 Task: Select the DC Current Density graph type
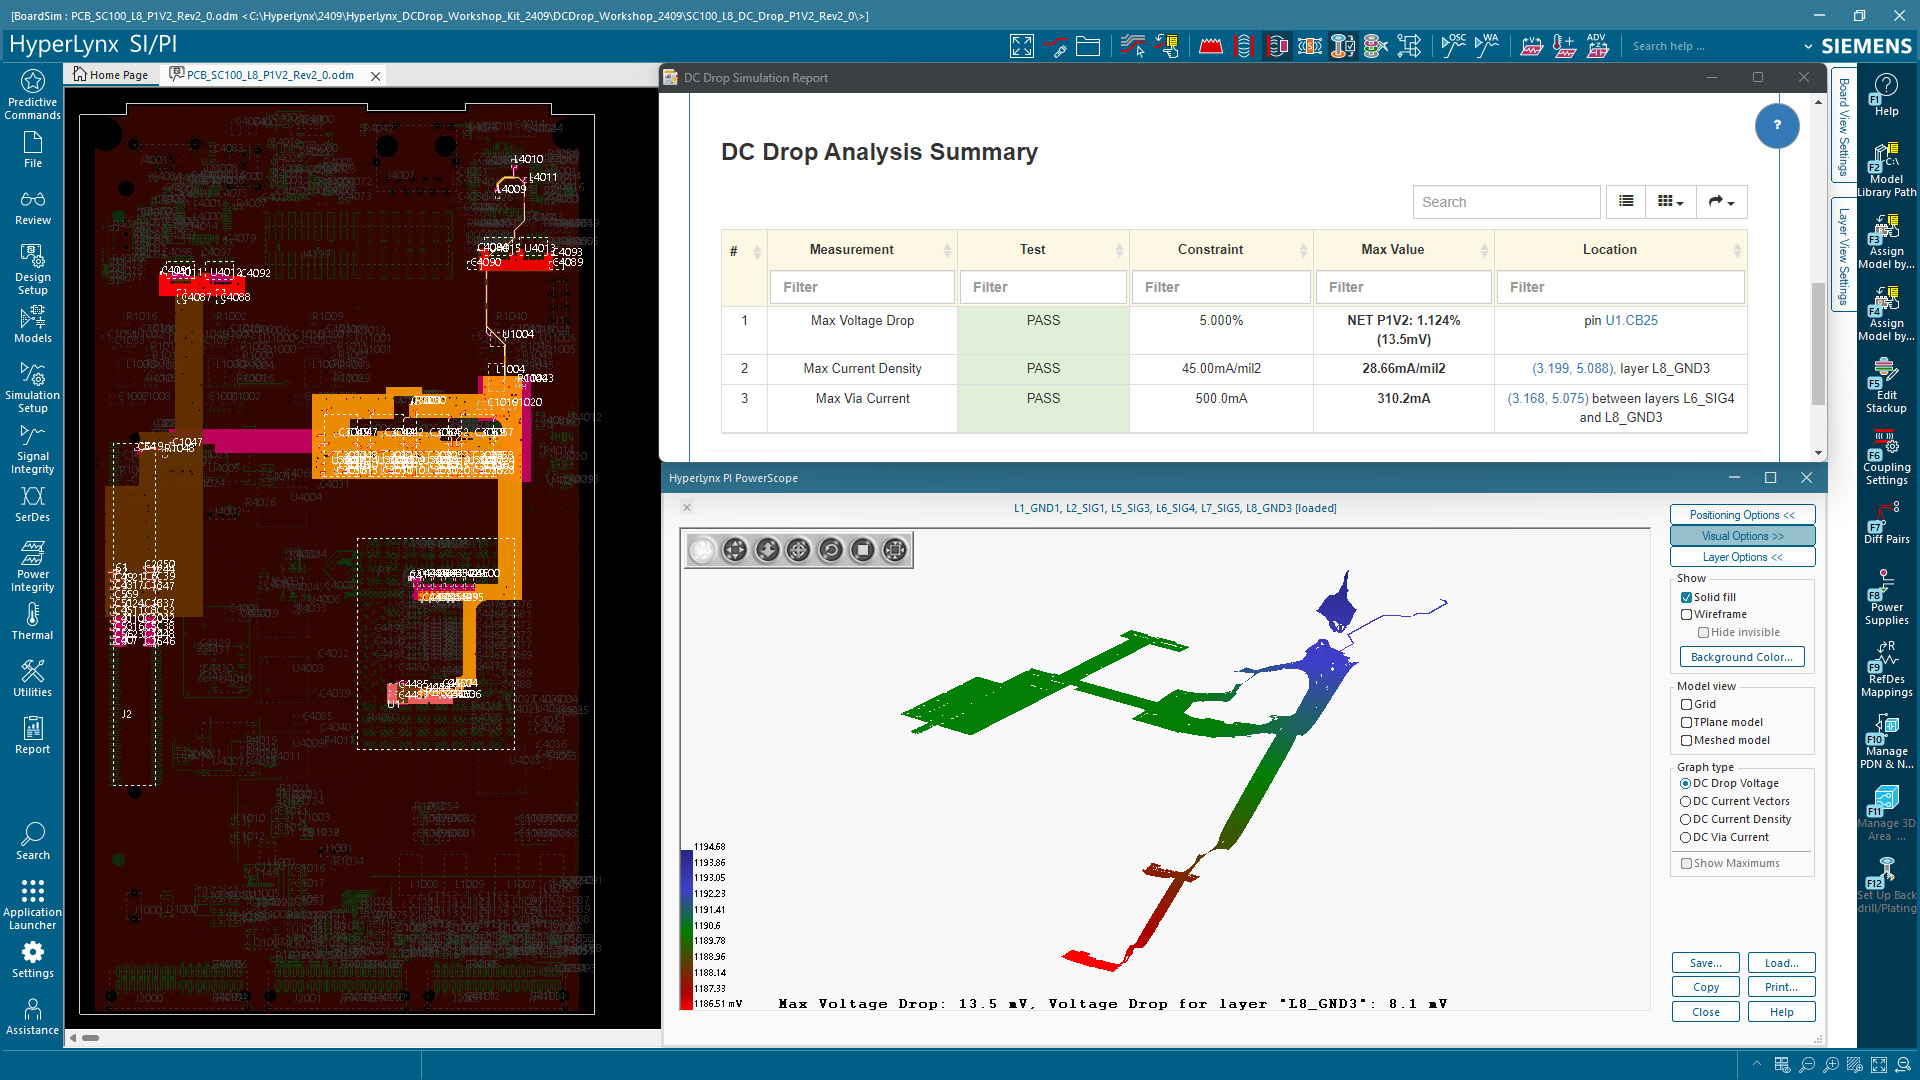point(1686,819)
